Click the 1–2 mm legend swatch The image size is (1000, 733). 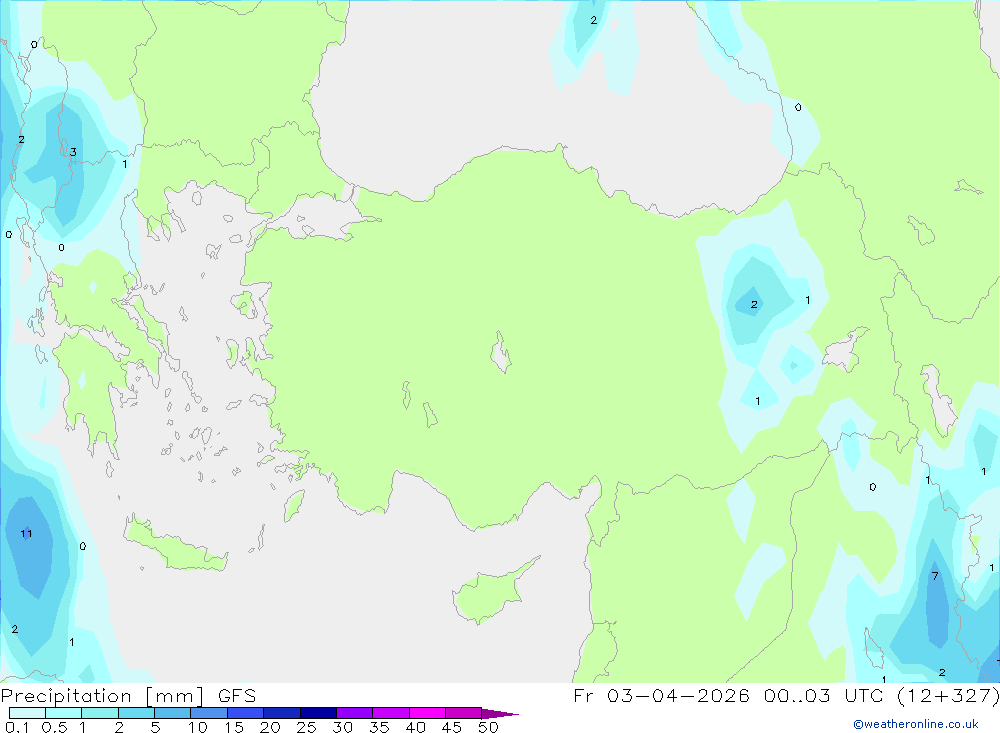click(x=99, y=713)
